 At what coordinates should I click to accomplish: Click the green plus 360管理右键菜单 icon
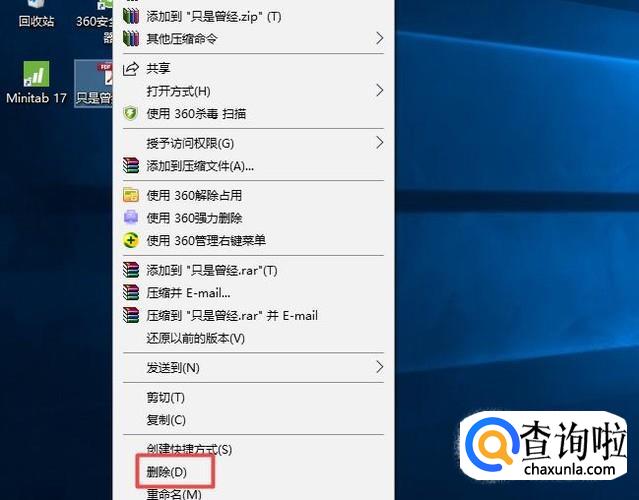click(x=131, y=240)
